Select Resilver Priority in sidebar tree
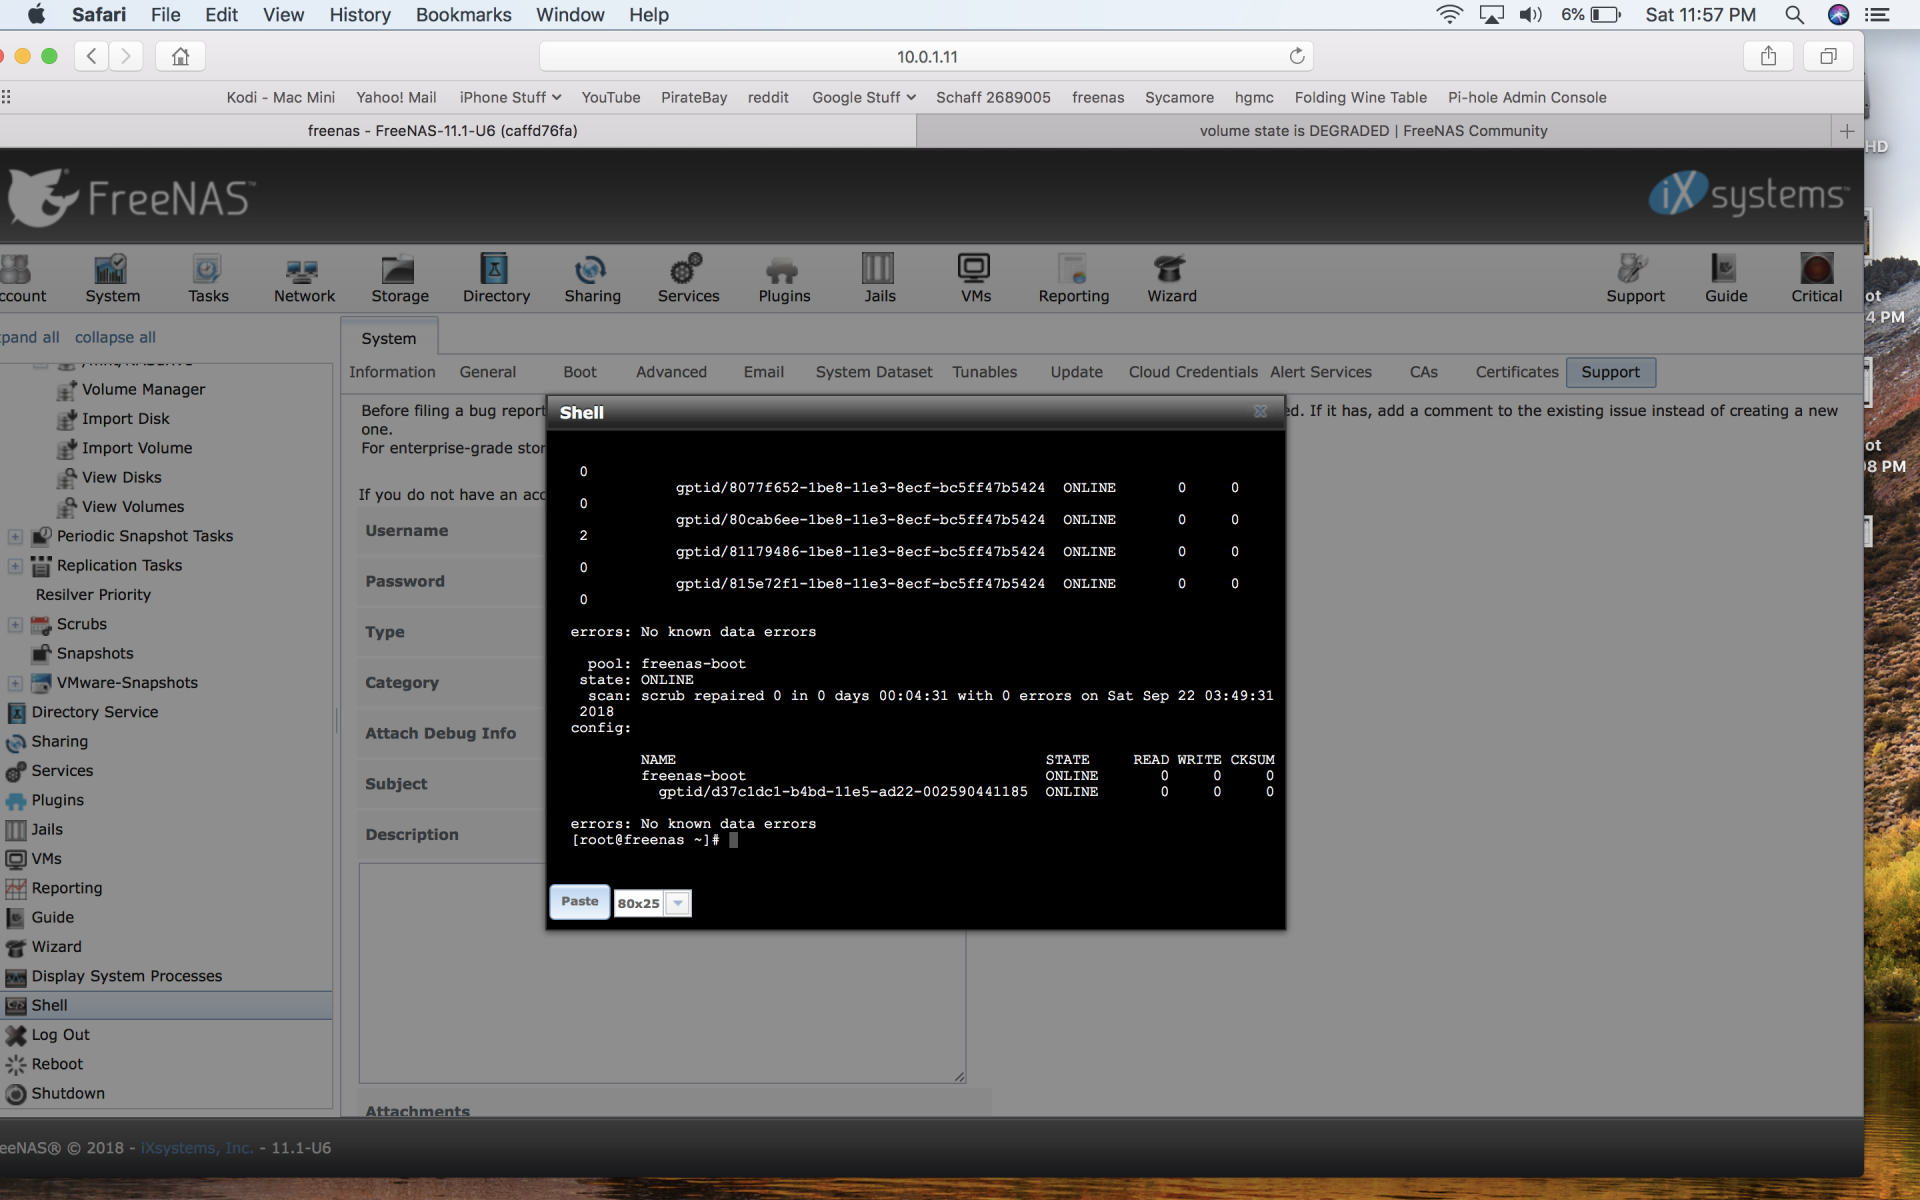This screenshot has width=1920, height=1200. pyautogui.click(x=93, y=595)
